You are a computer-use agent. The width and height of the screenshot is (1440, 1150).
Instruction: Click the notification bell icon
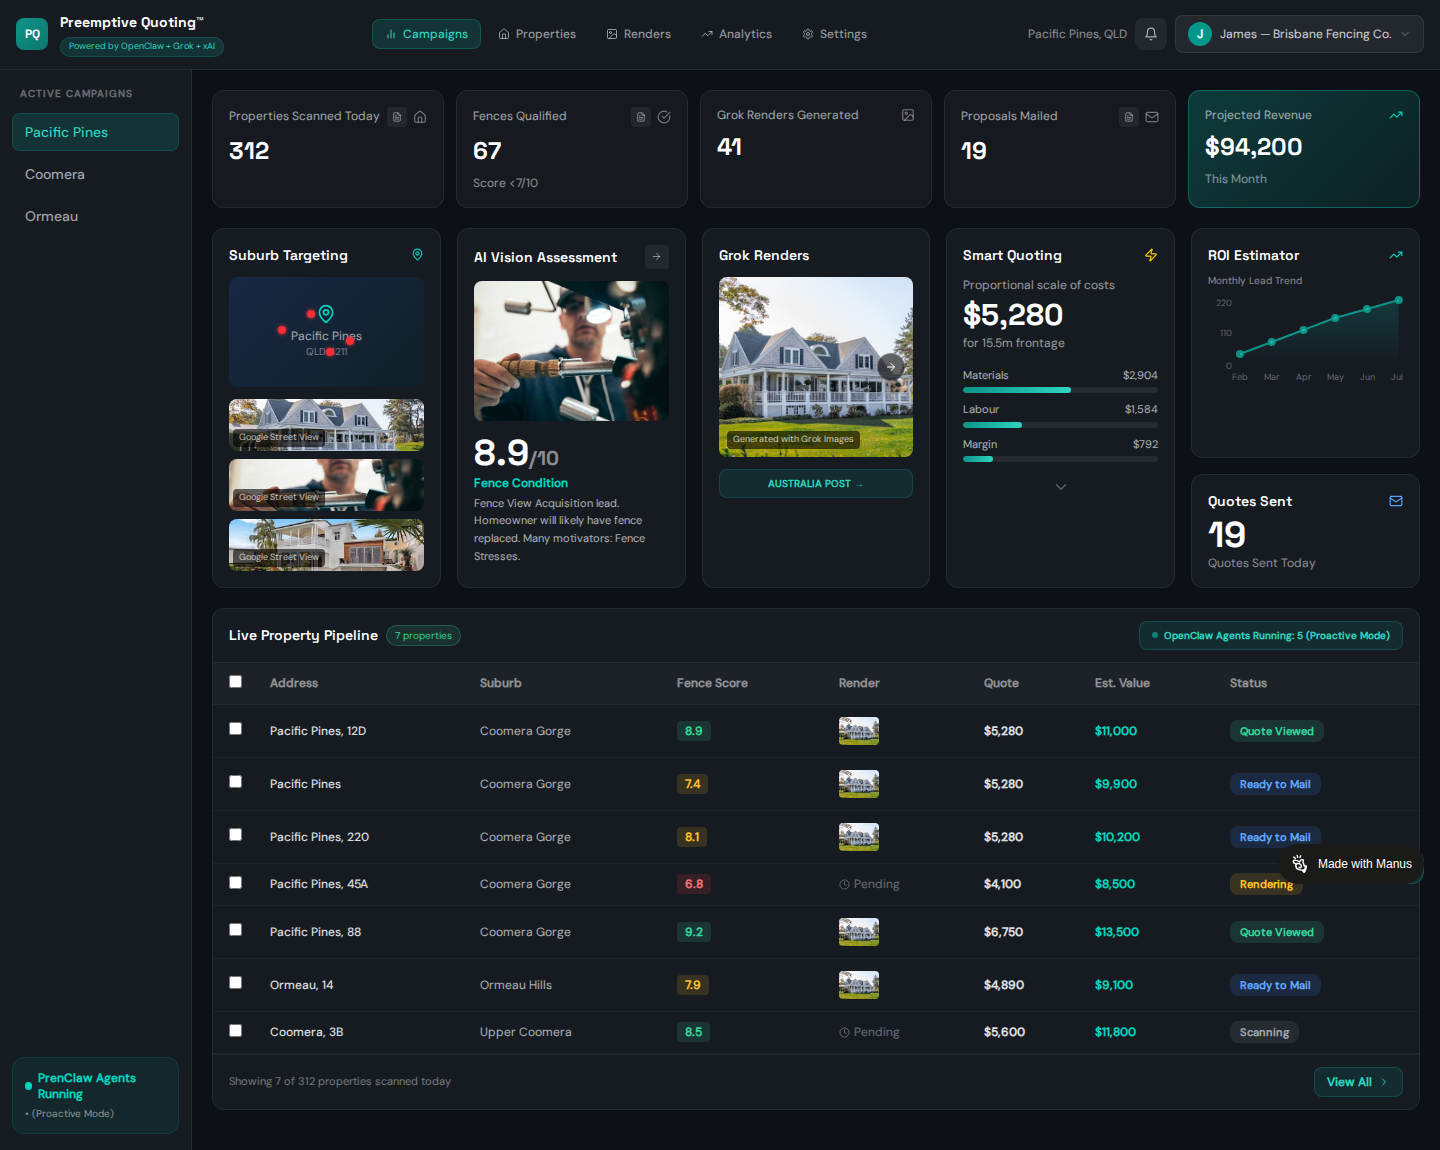(1151, 34)
